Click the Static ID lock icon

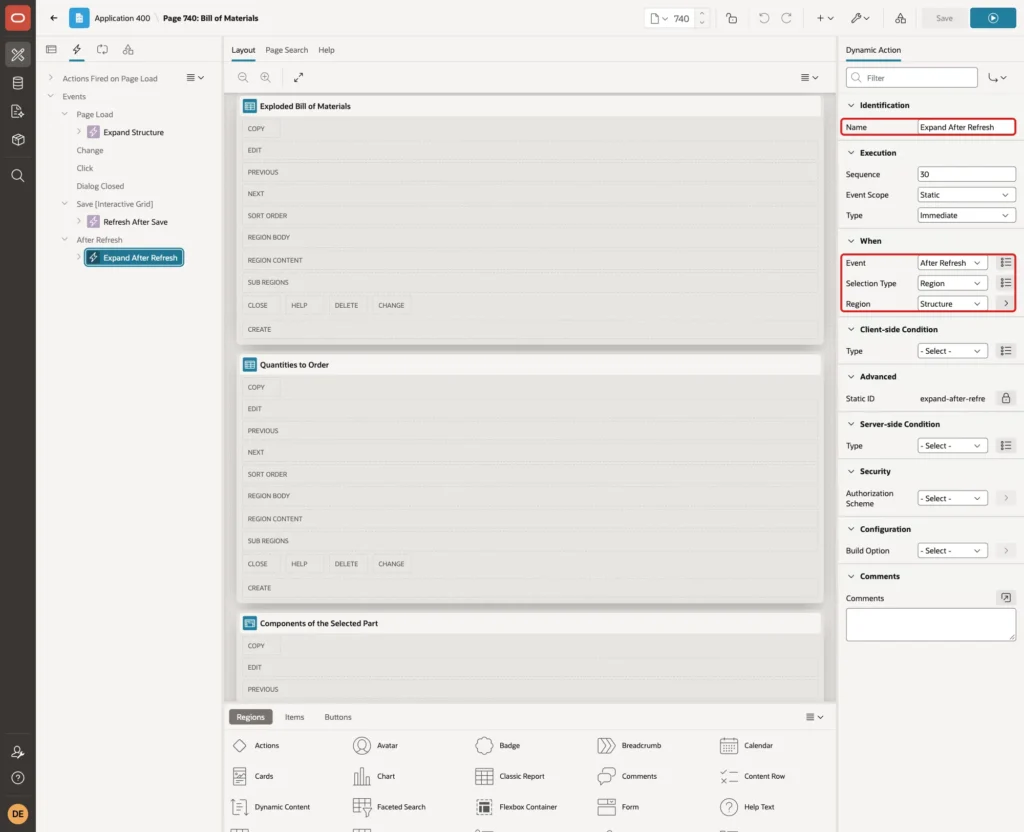[1006, 398]
